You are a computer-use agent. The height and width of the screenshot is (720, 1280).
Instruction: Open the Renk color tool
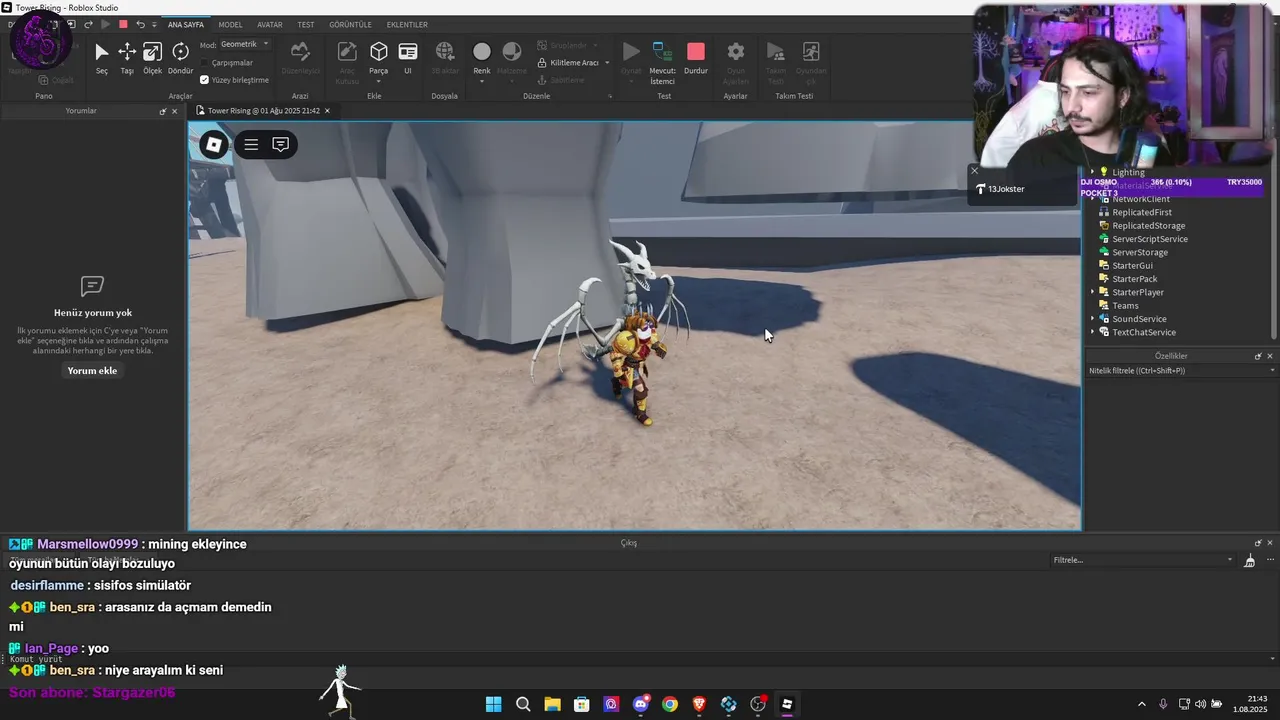coord(482,58)
